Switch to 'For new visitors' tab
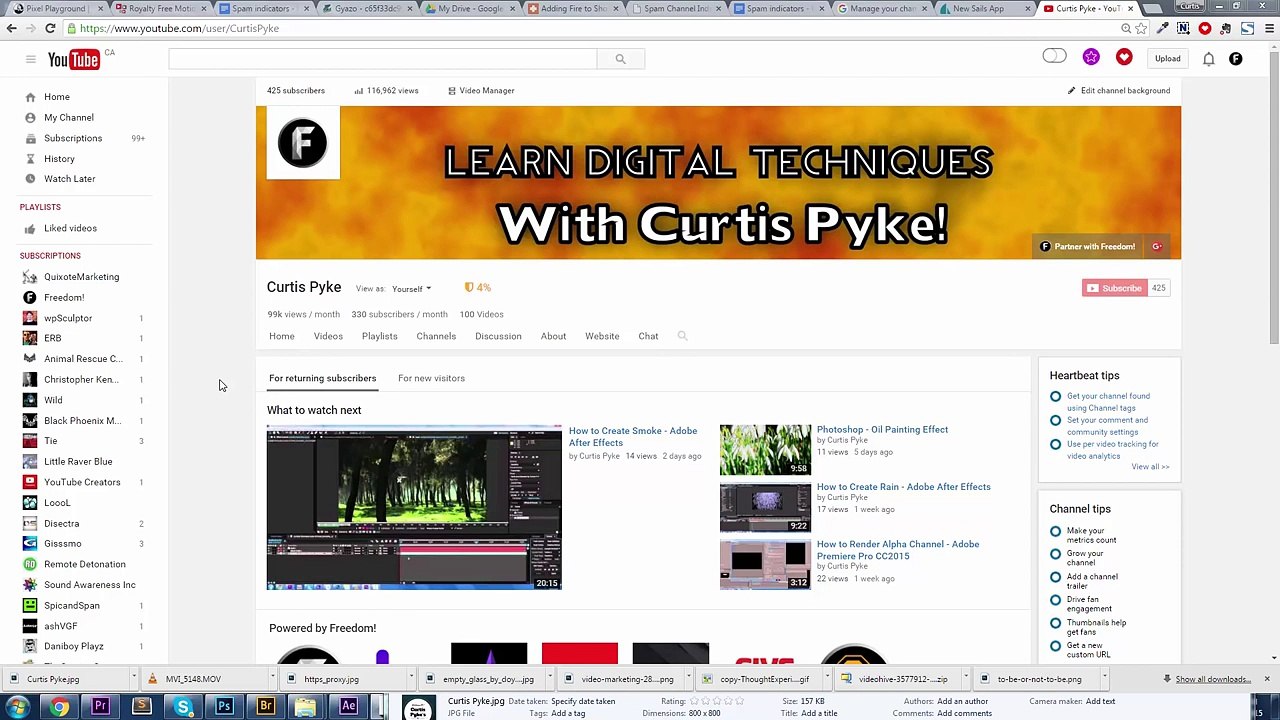This screenshot has height=720, width=1280. tap(431, 378)
